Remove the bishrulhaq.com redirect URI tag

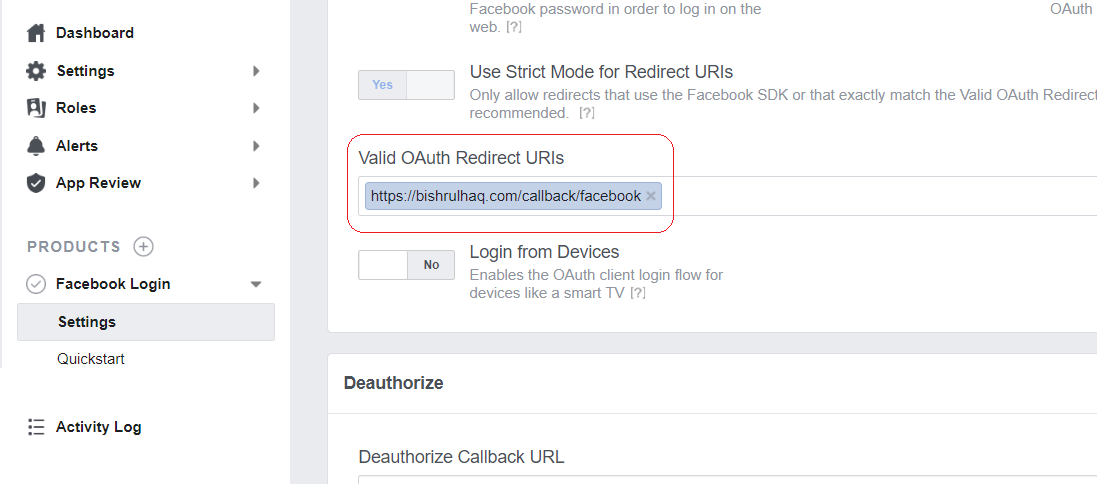pos(651,197)
